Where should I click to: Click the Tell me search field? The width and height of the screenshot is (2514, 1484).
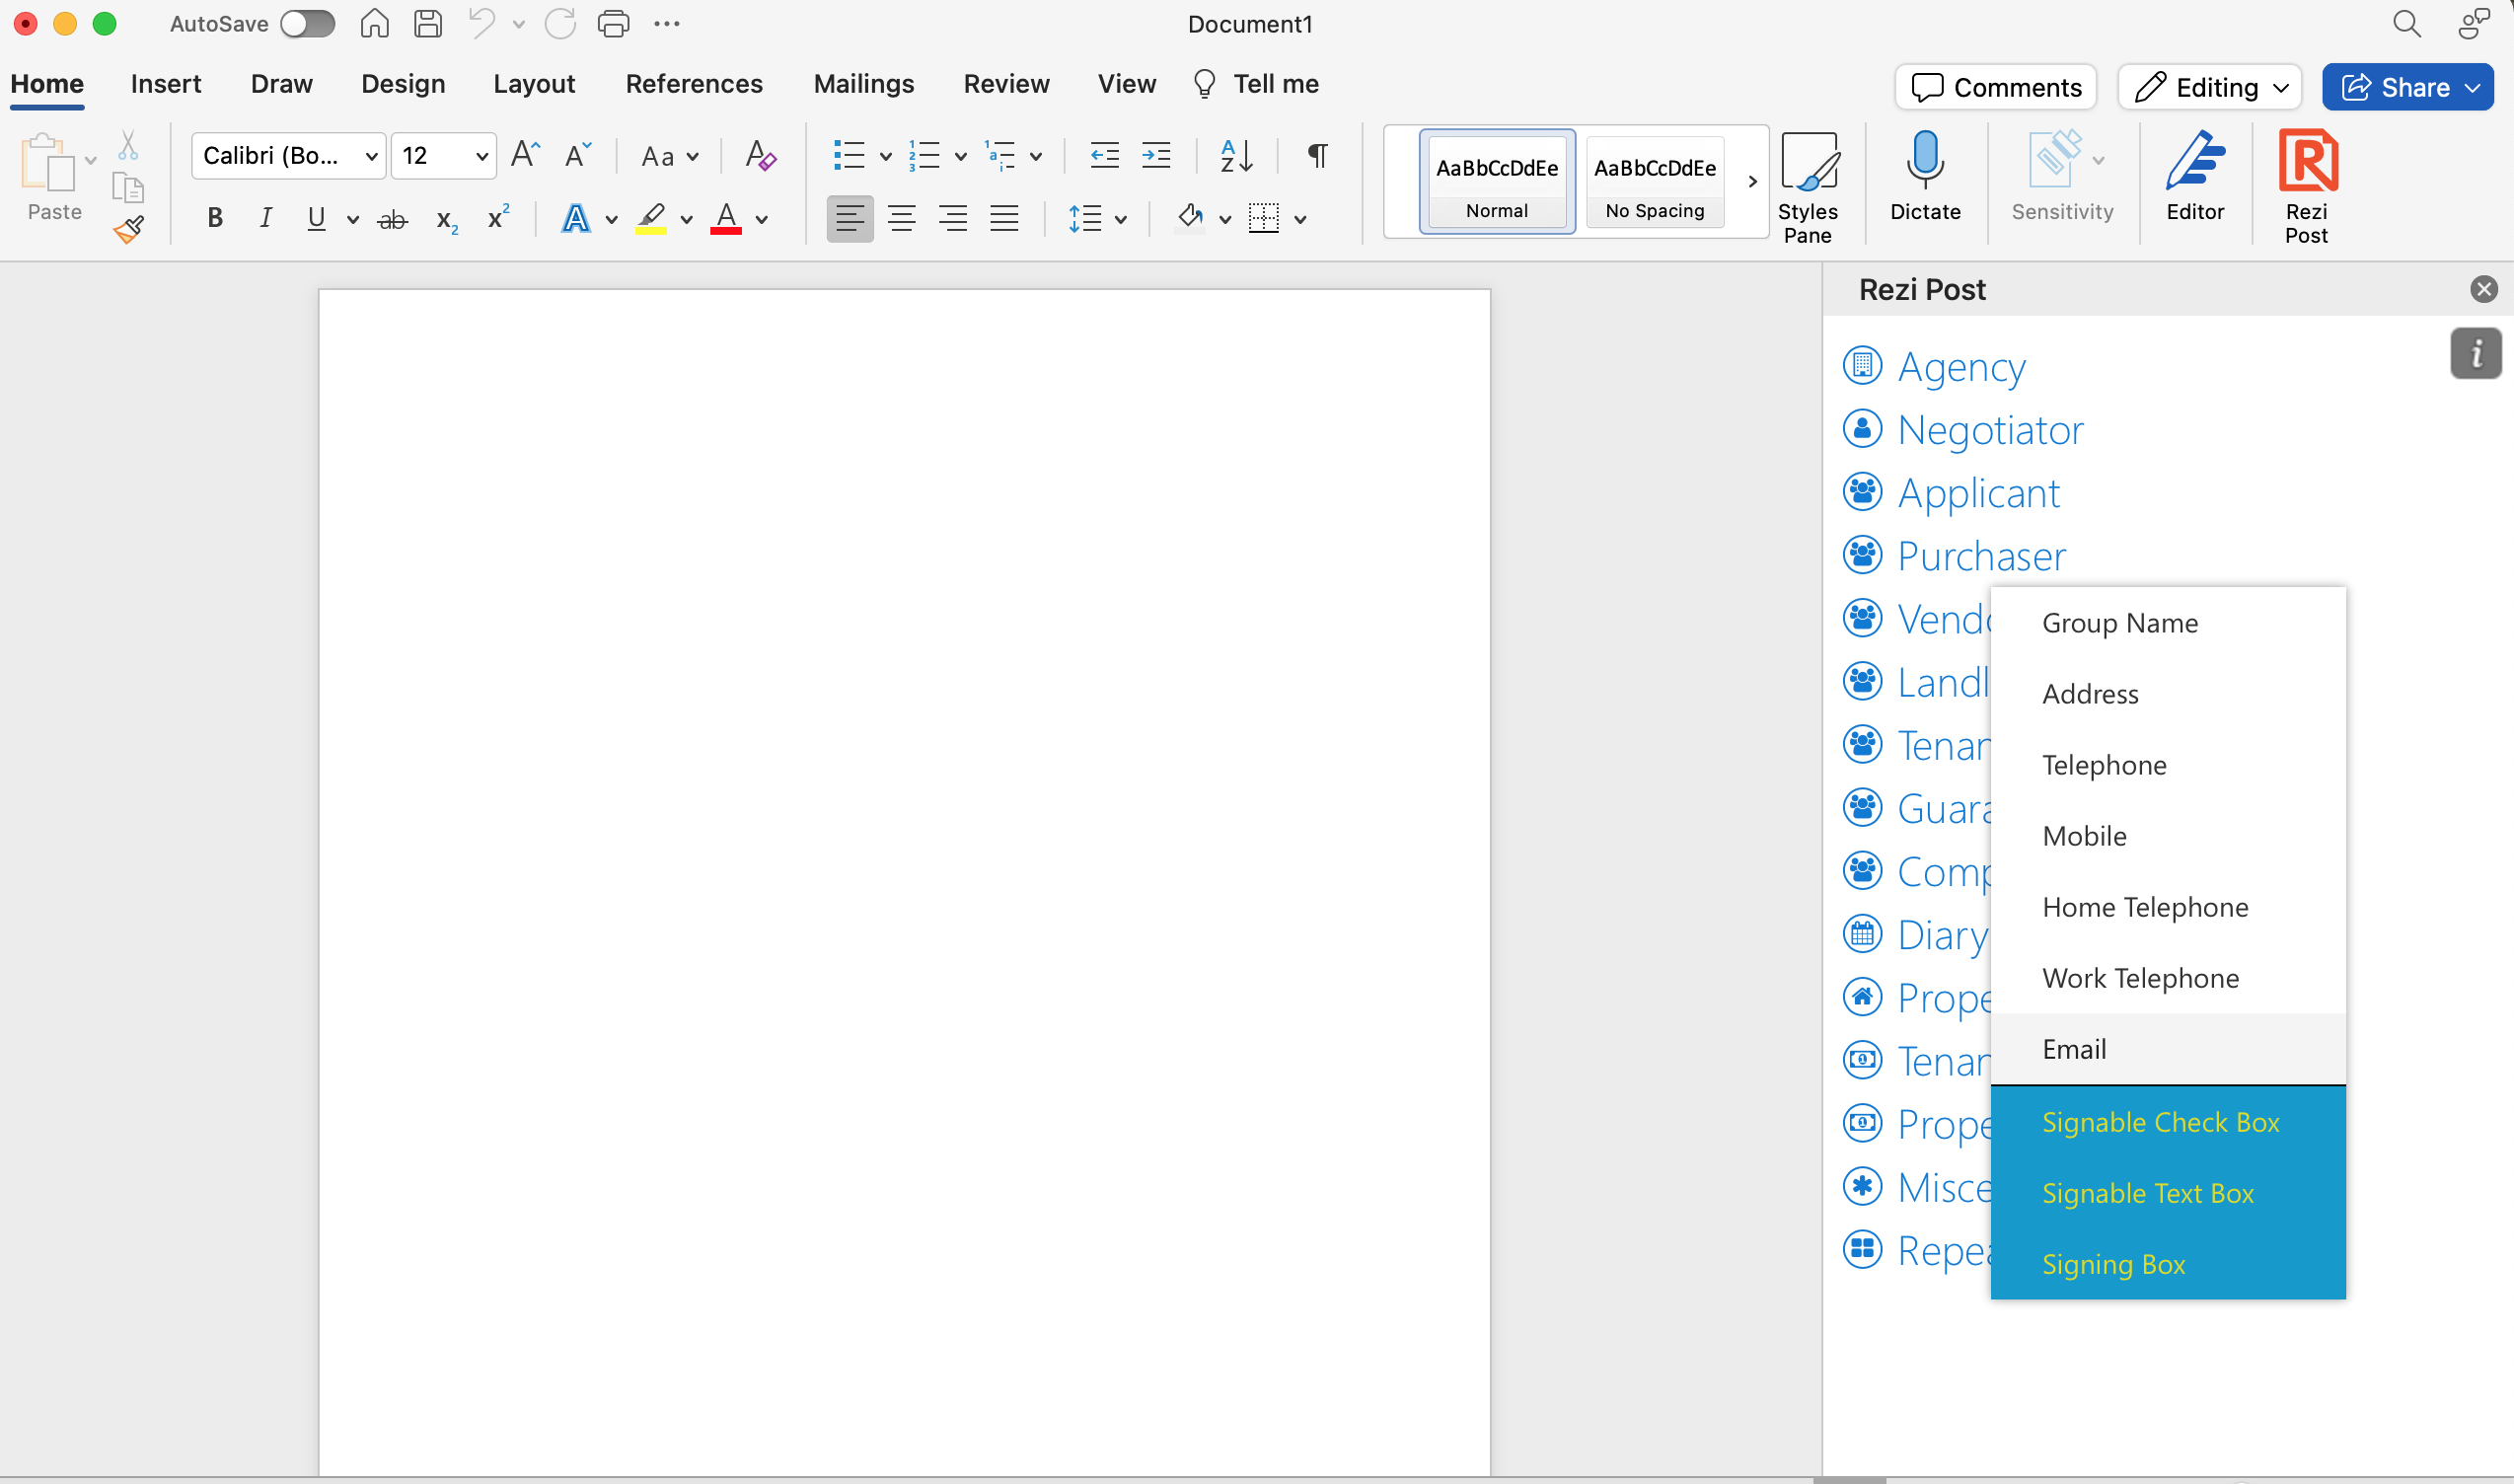coord(1256,84)
